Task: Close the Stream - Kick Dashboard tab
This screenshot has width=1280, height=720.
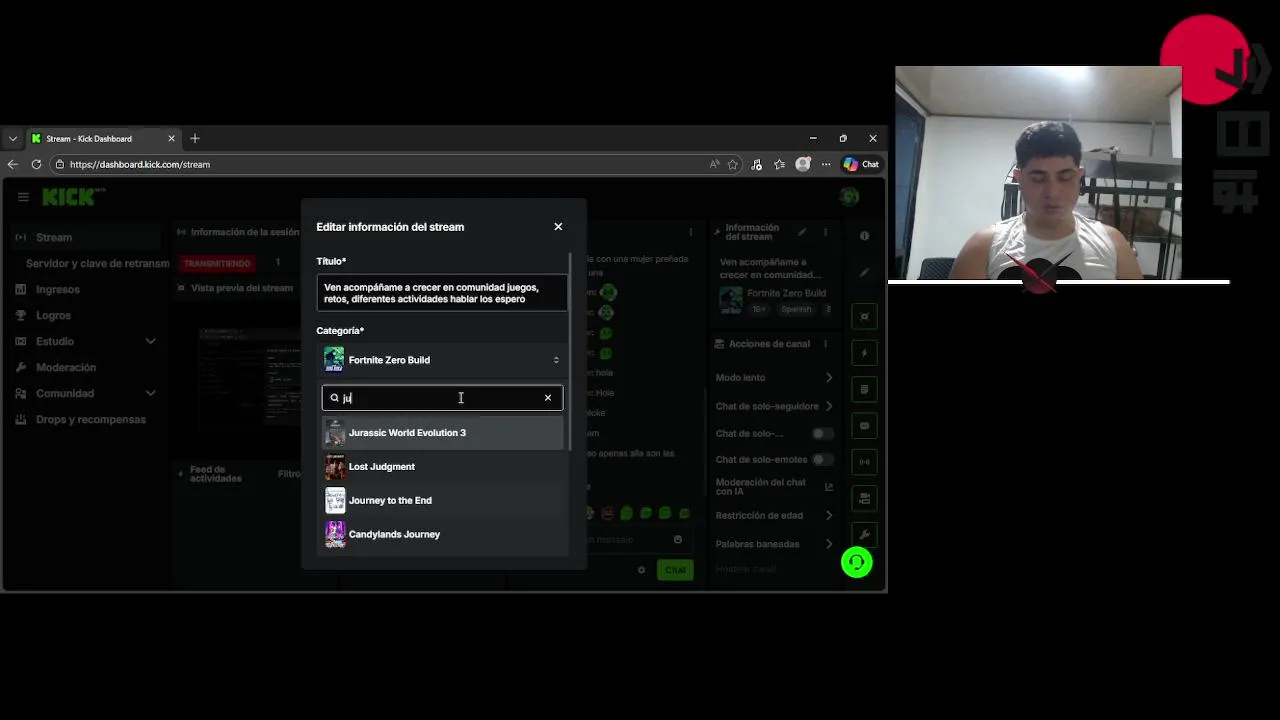Action: coord(171,138)
